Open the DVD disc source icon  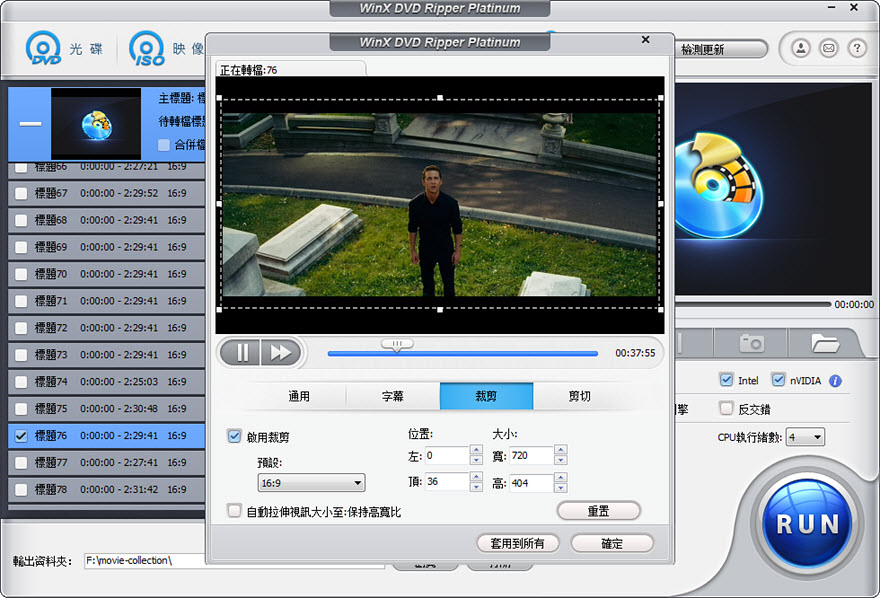click(x=43, y=48)
